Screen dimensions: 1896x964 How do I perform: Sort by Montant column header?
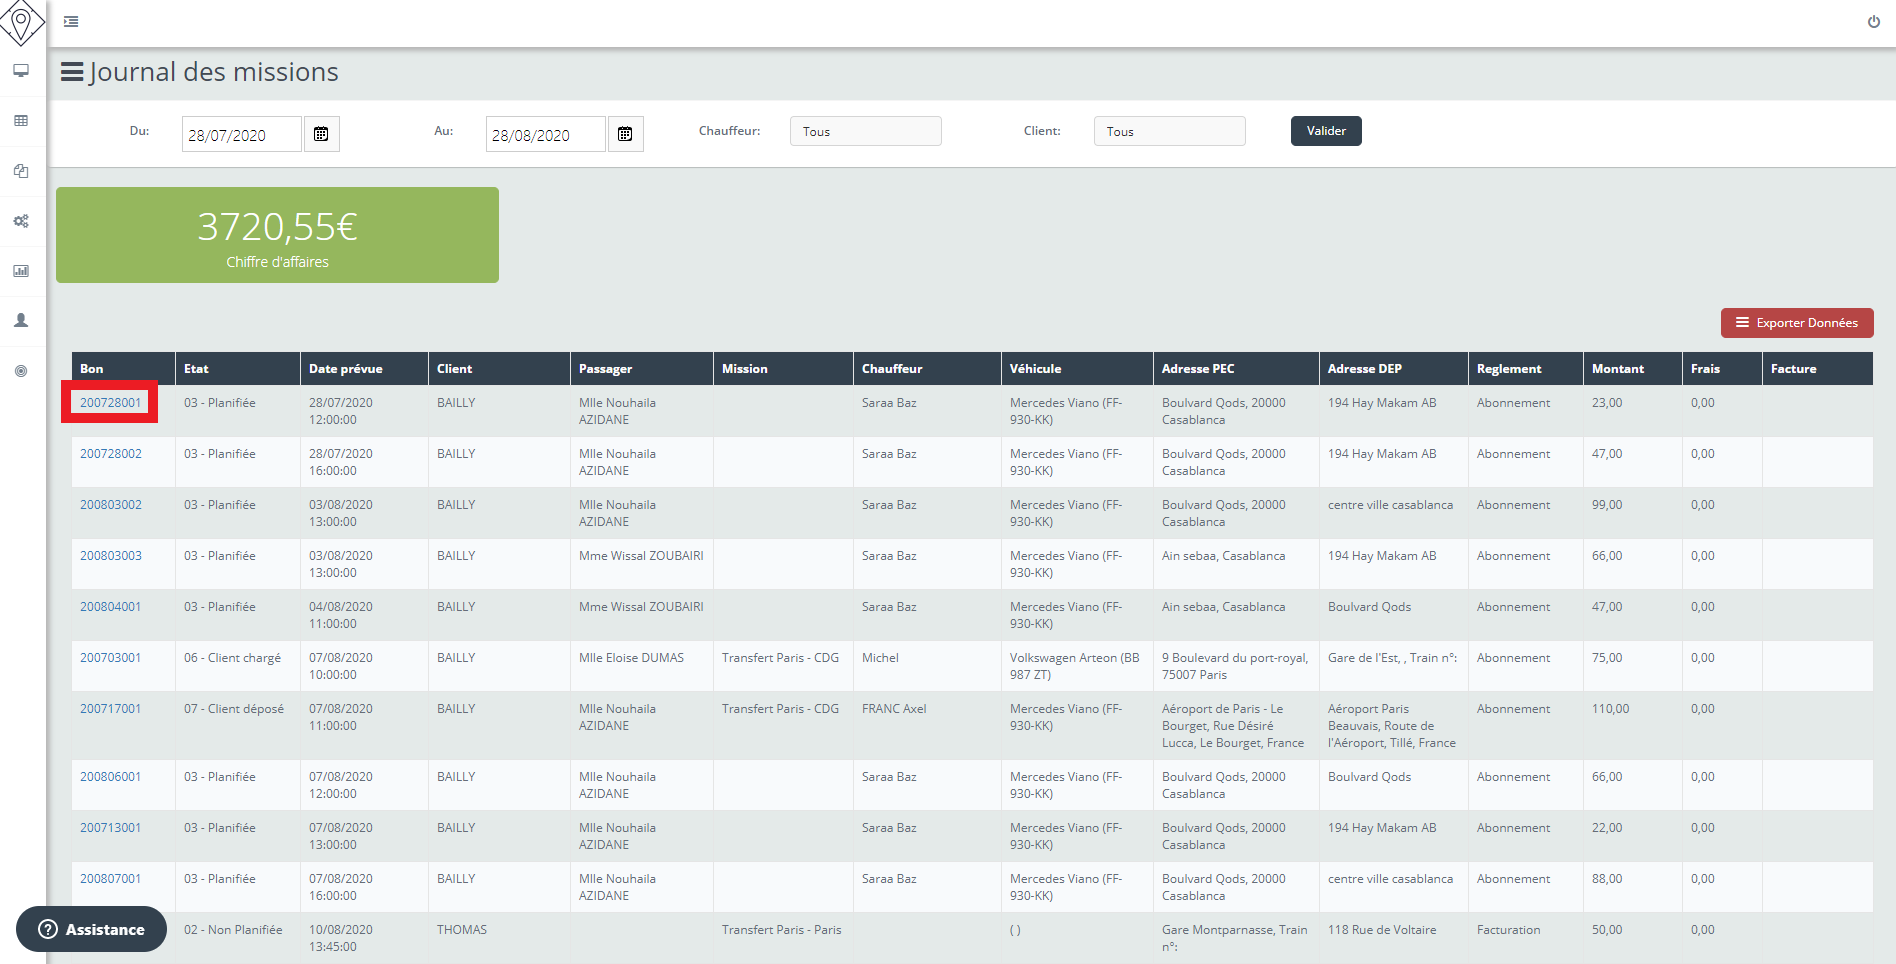click(x=1617, y=369)
